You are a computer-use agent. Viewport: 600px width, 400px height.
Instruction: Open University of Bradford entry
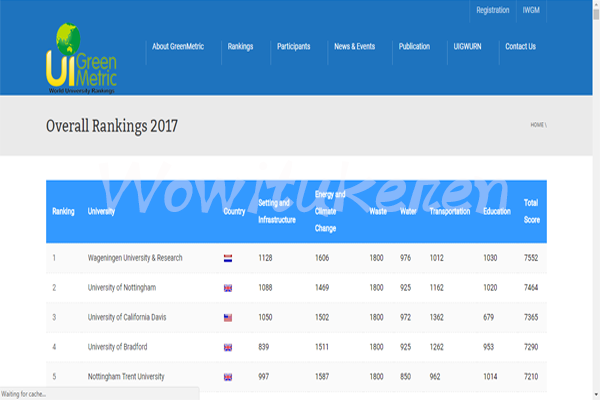[x=117, y=347]
